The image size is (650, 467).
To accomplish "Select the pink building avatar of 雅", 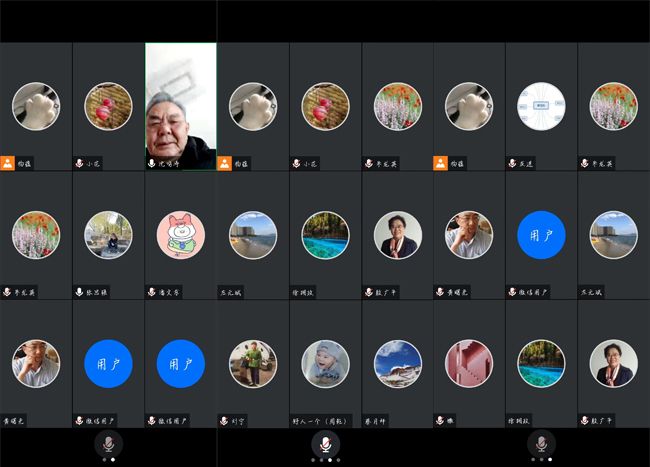I will pos(469,364).
